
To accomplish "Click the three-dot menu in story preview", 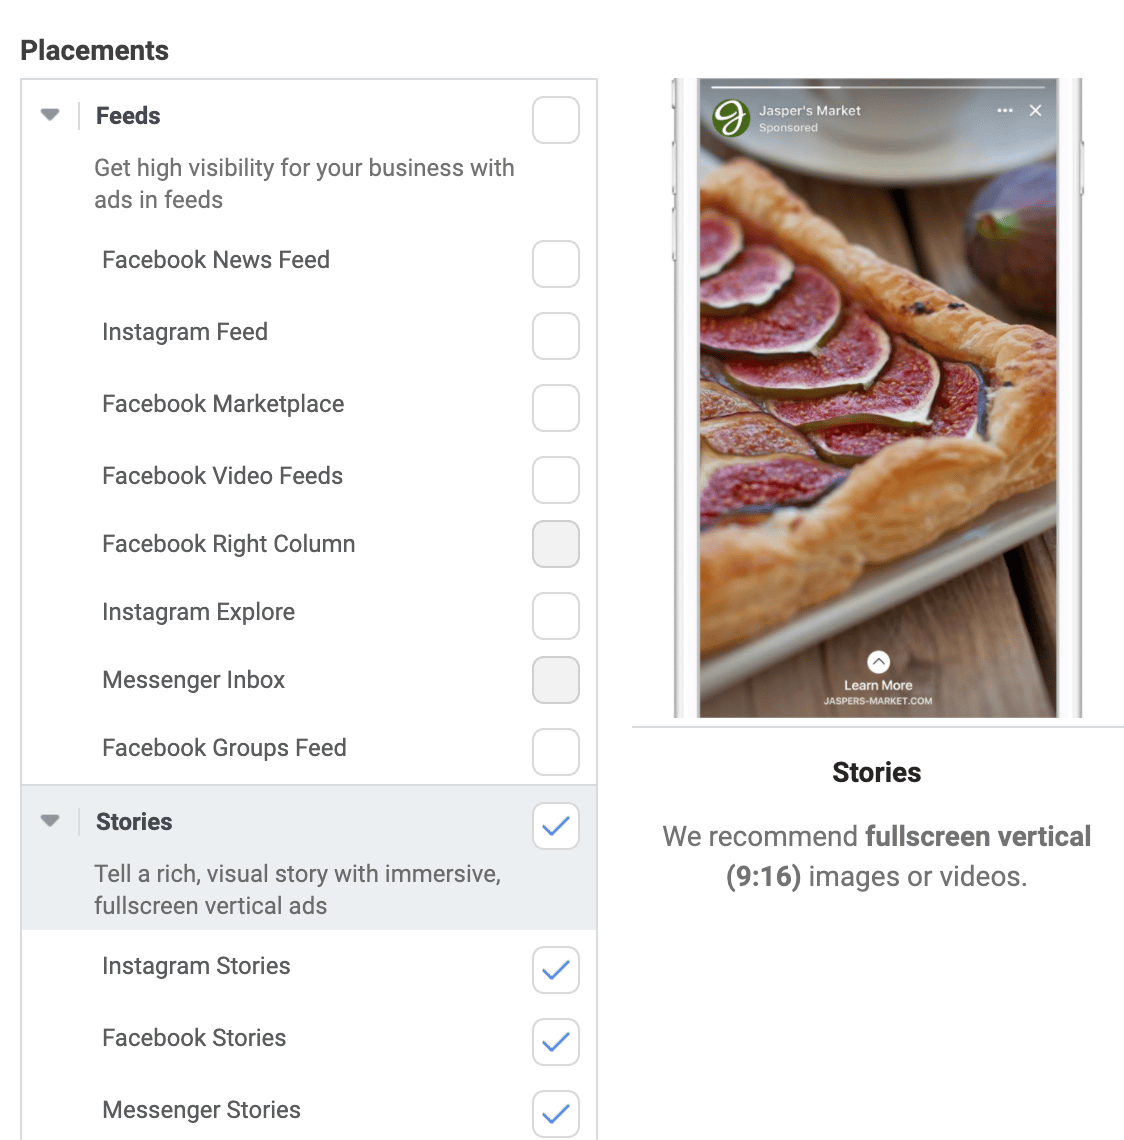I will [x=1005, y=111].
